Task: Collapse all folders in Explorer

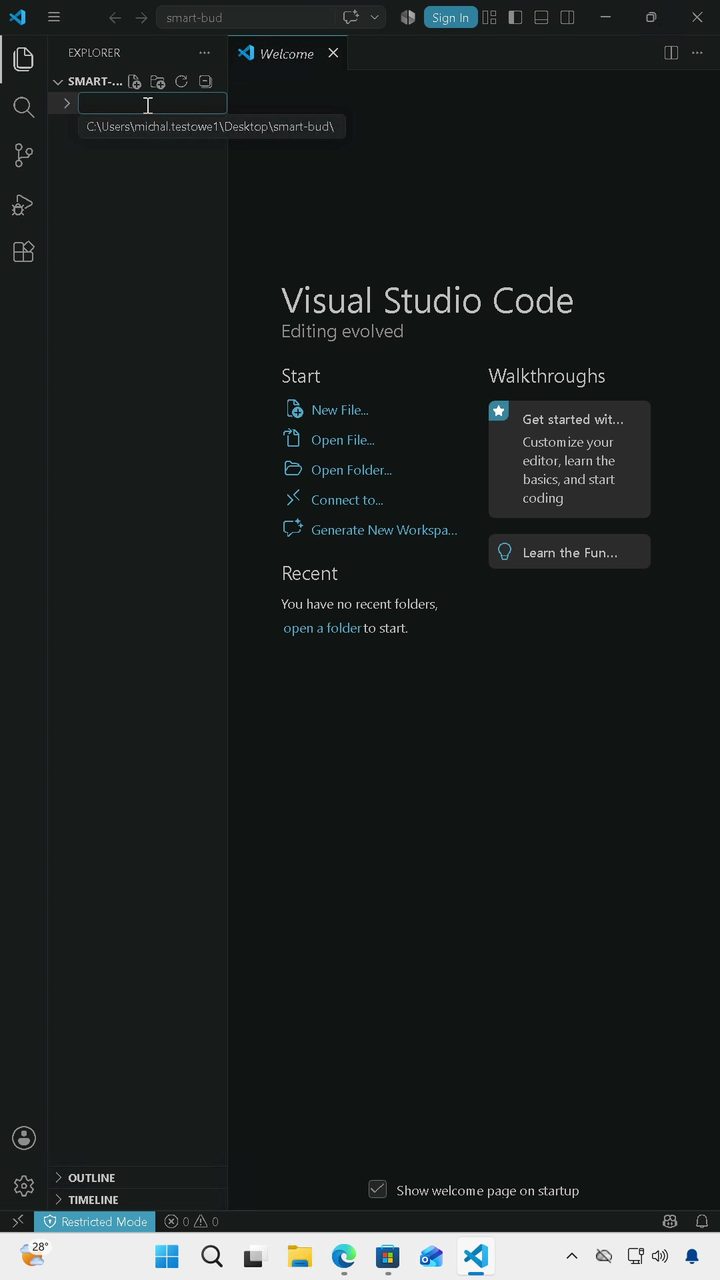Action: [x=205, y=82]
